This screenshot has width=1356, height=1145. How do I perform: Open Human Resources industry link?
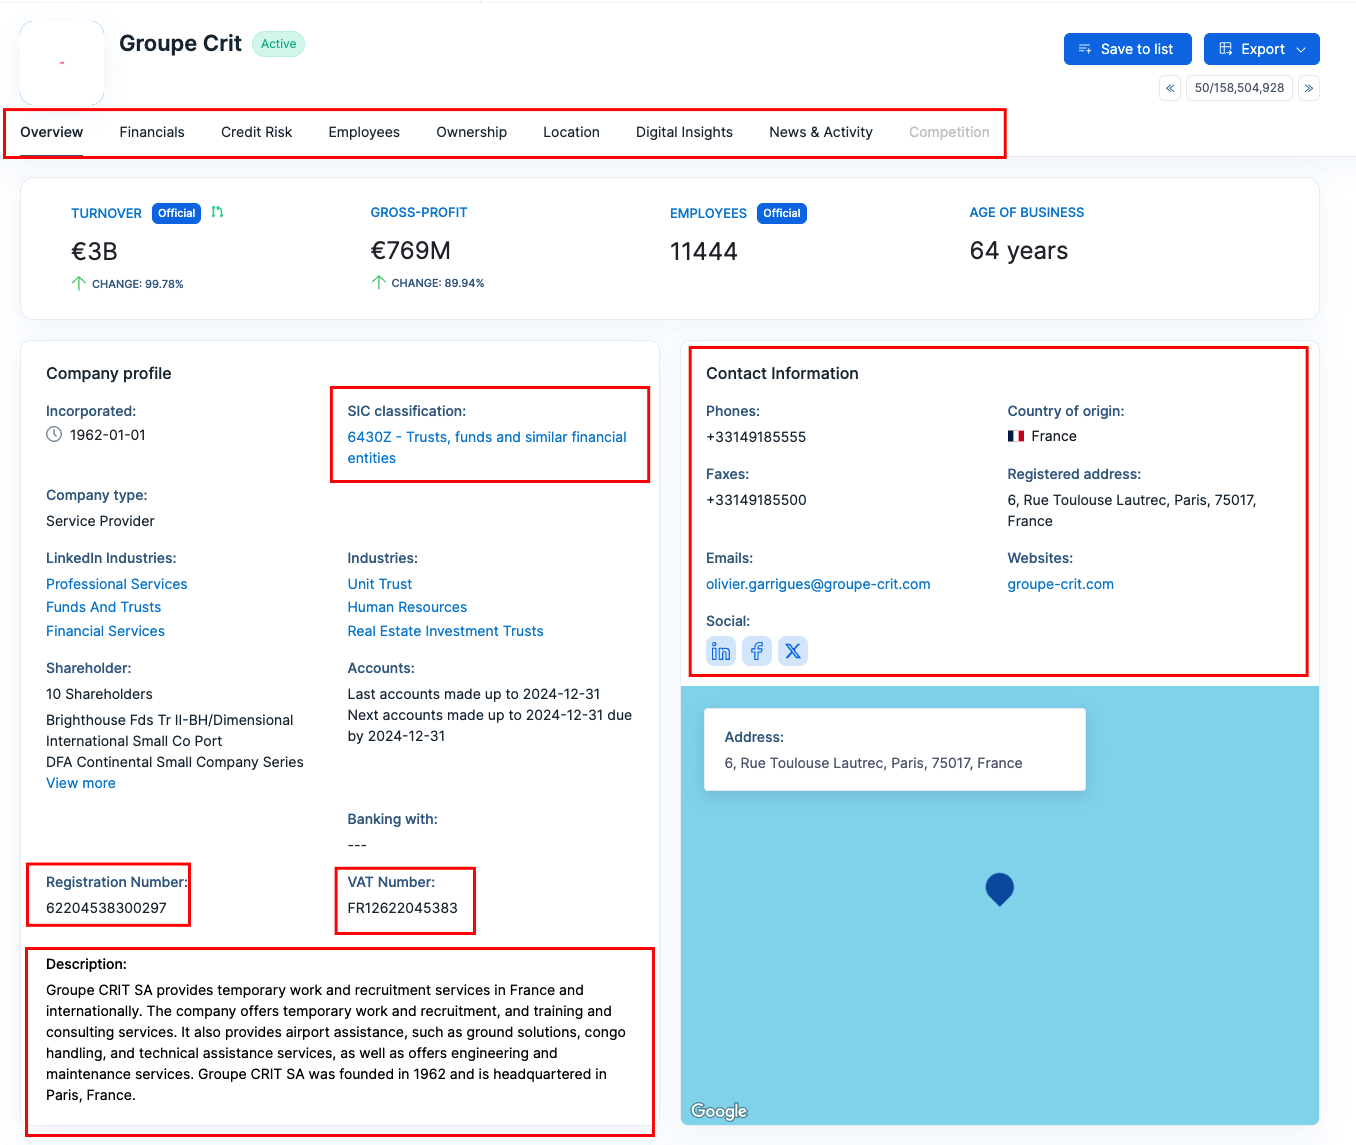408,607
